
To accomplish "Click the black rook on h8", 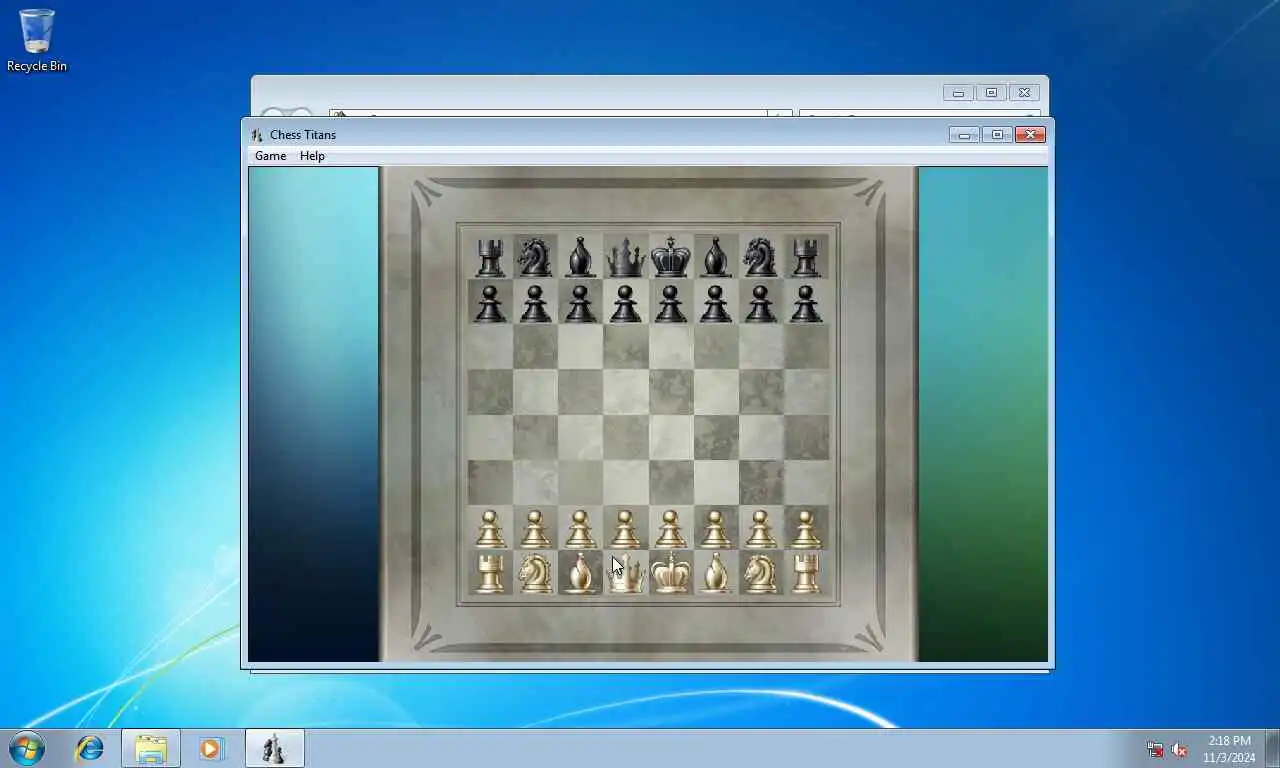I will click(806, 257).
